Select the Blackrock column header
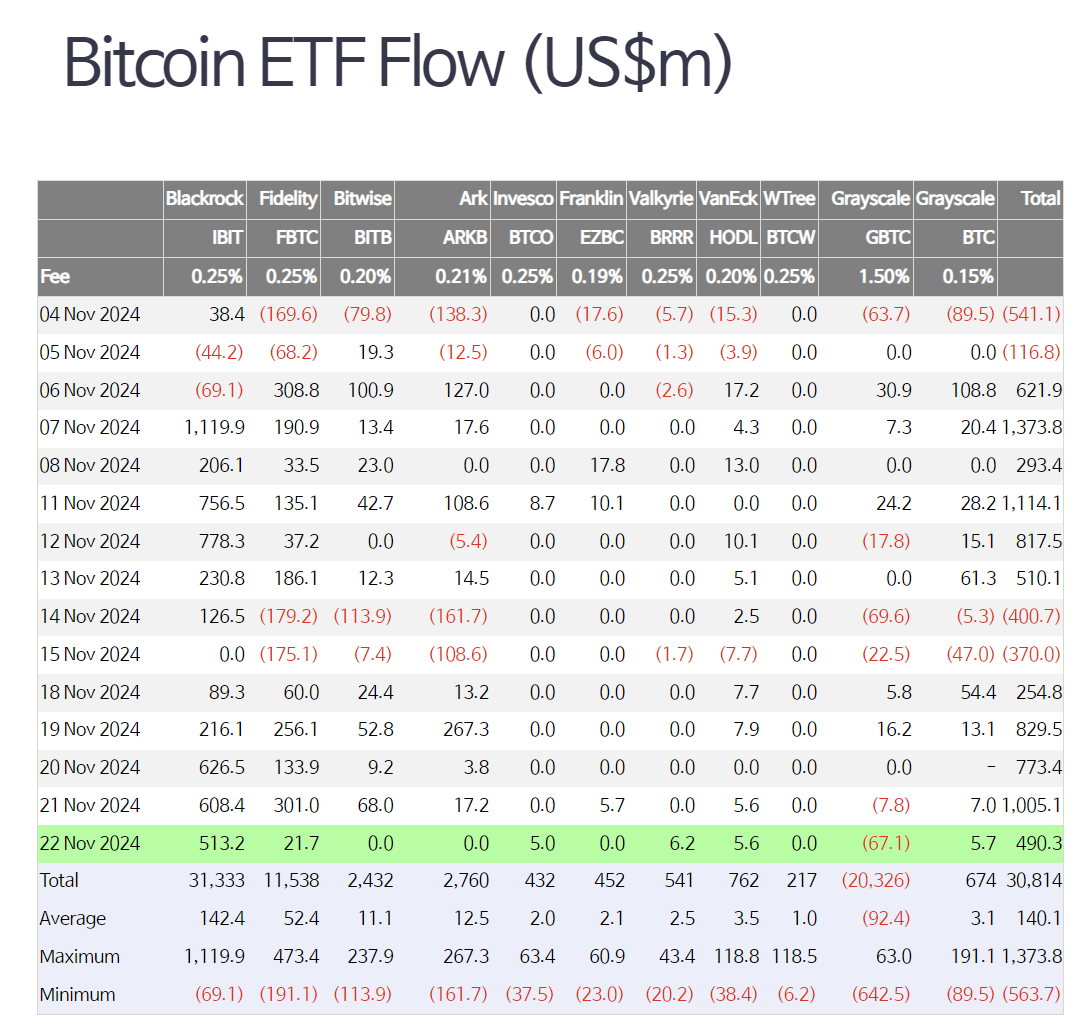The image size is (1087, 1029). [205, 199]
